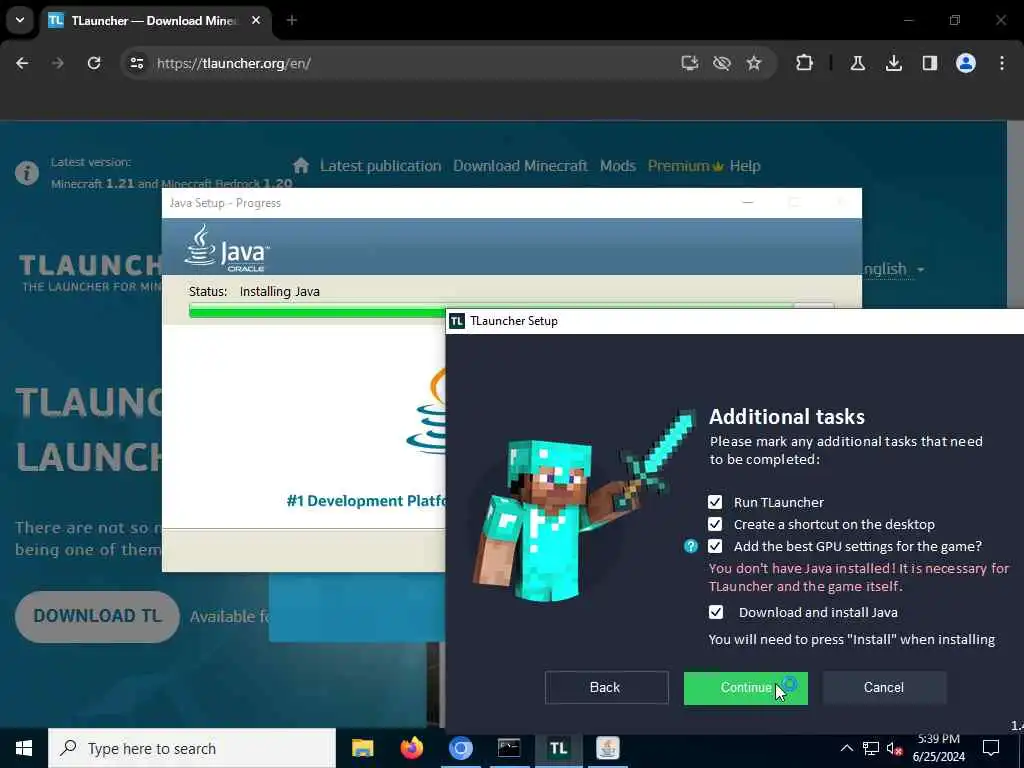Open the browser extensions puzzle icon
The width and height of the screenshot is (1024, 768).
805,63
